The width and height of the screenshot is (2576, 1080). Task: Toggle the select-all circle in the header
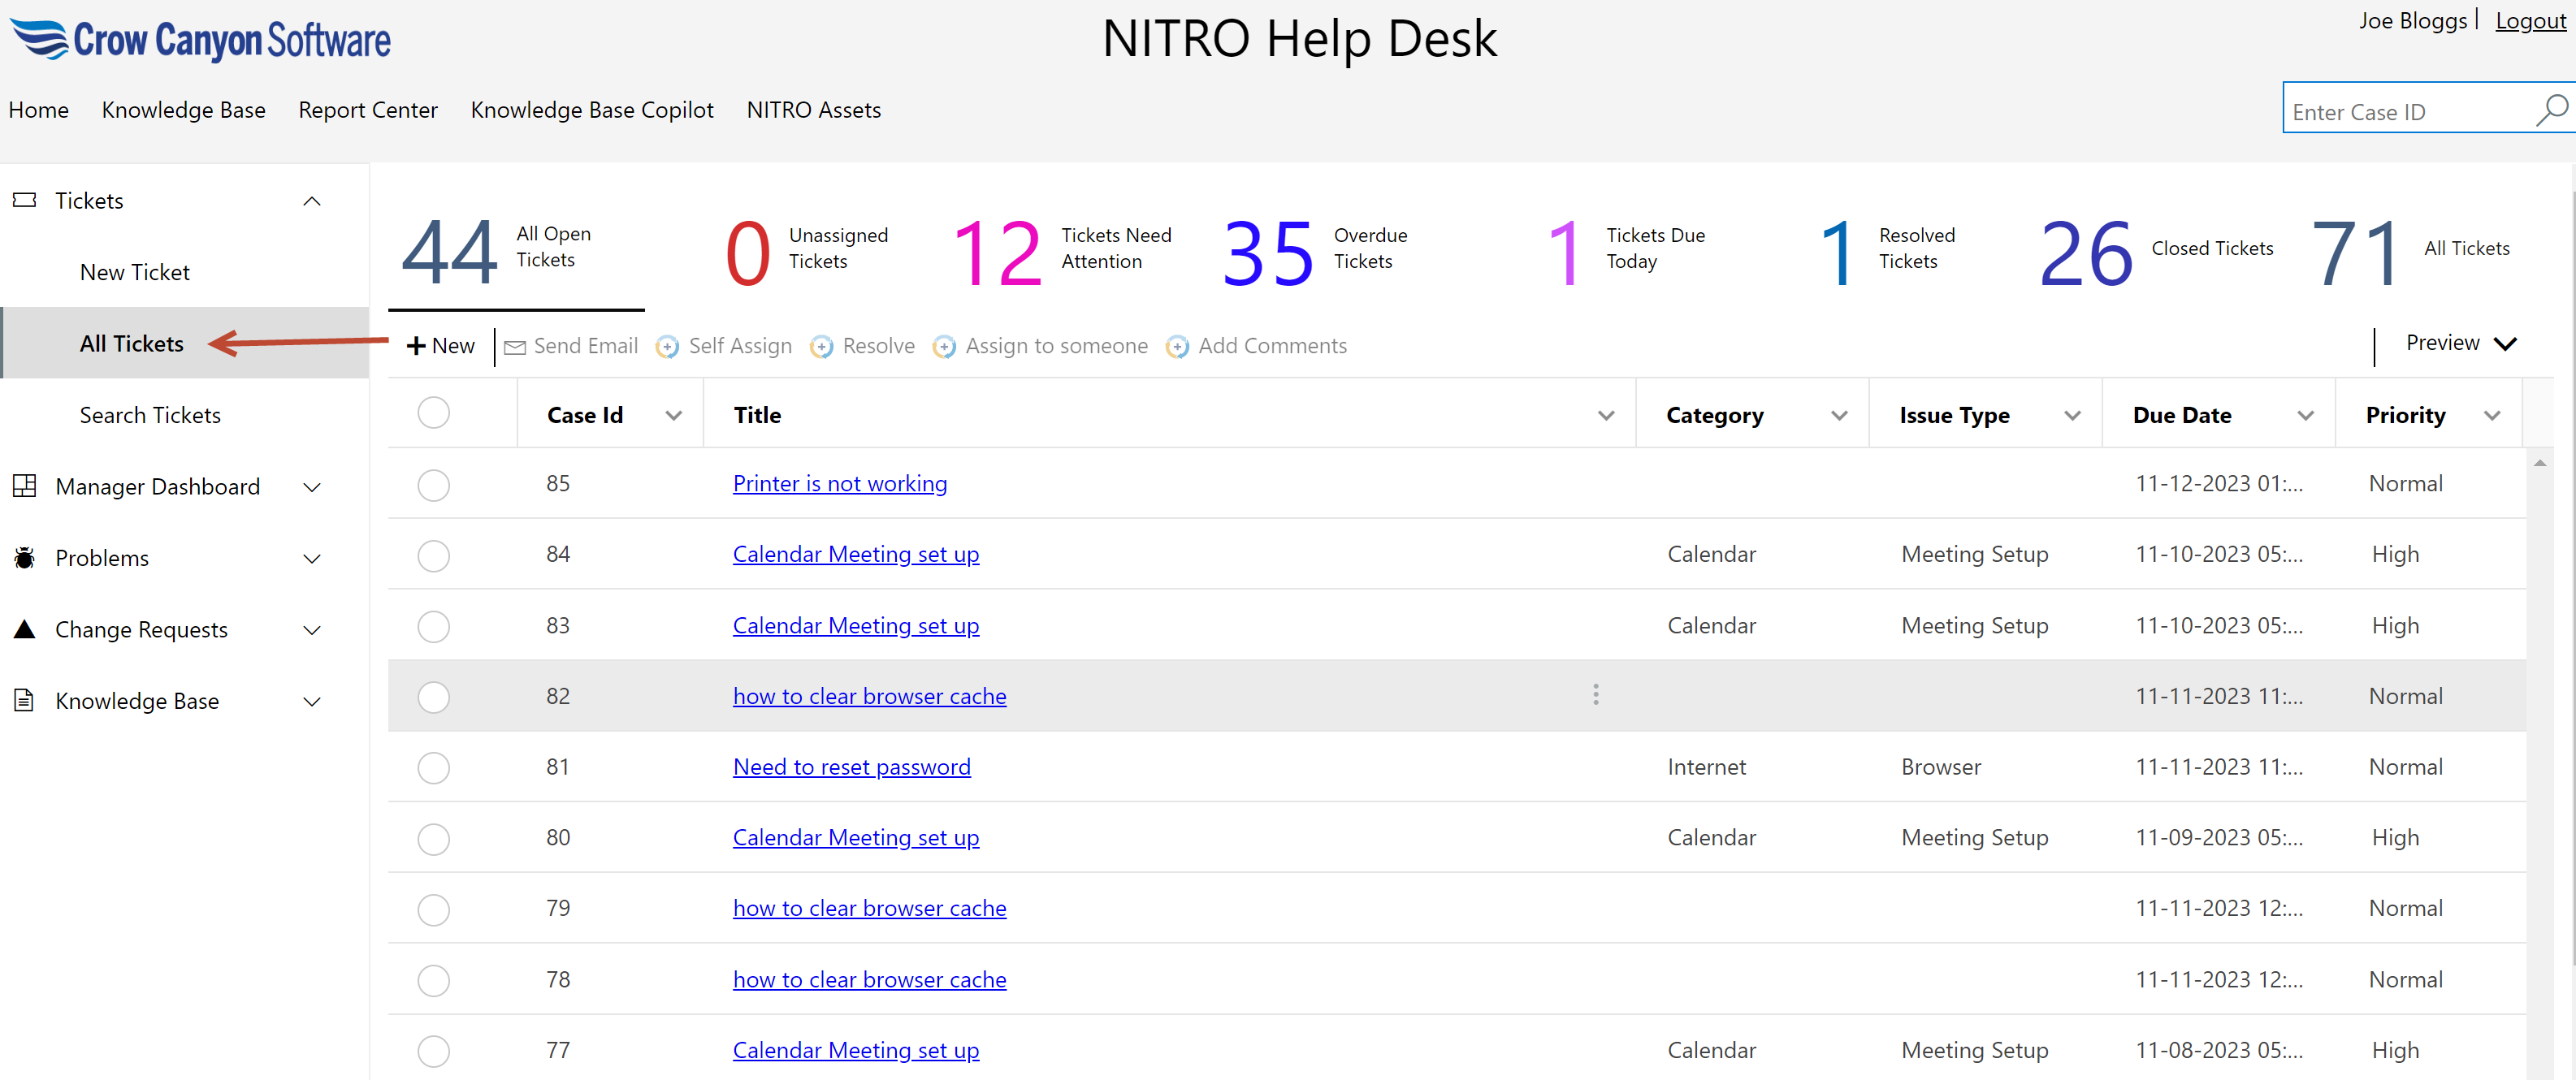(x=433, y=413)
